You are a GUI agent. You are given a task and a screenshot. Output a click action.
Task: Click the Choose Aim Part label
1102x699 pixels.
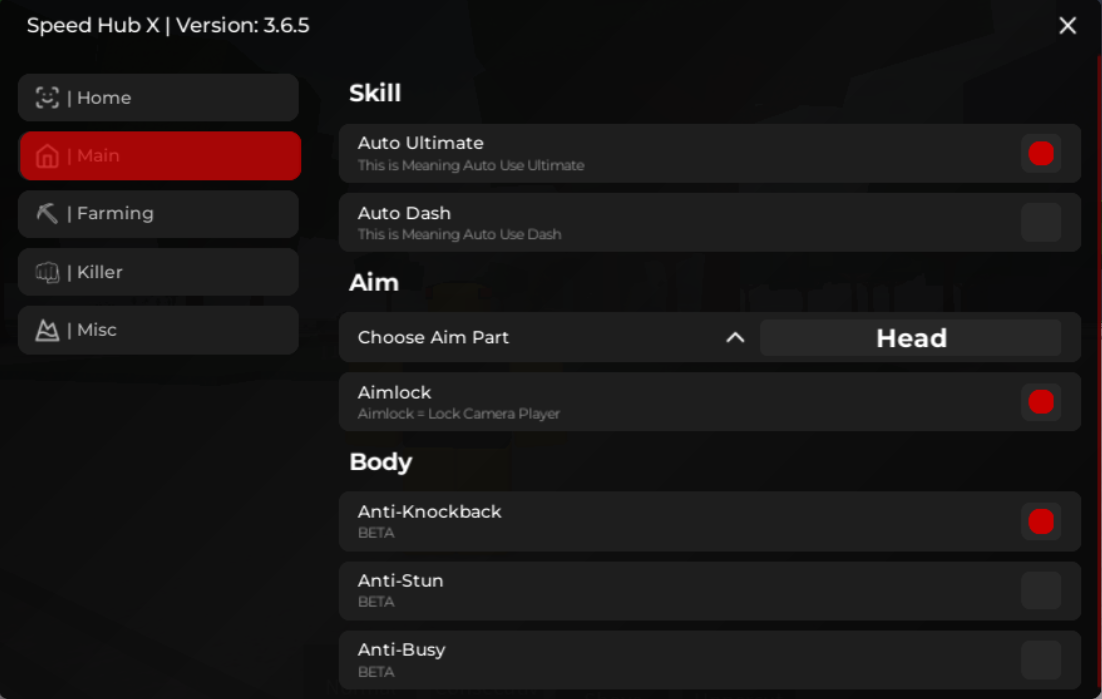433,338
